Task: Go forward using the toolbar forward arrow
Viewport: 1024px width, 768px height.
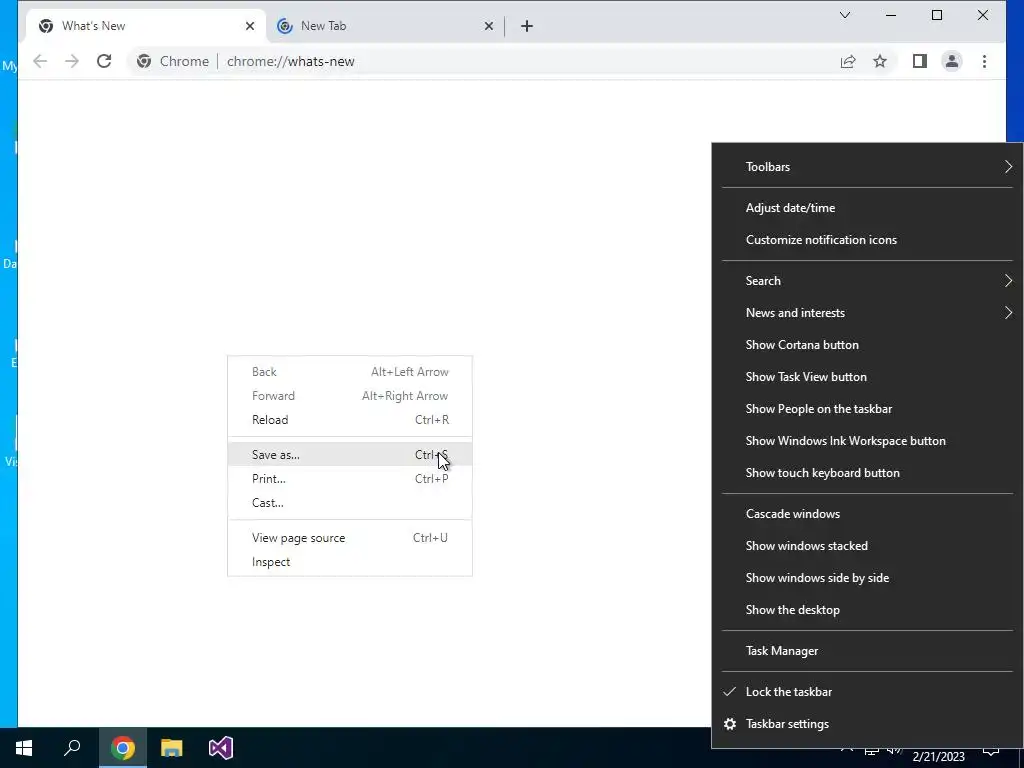Action: tap(72, 61)
